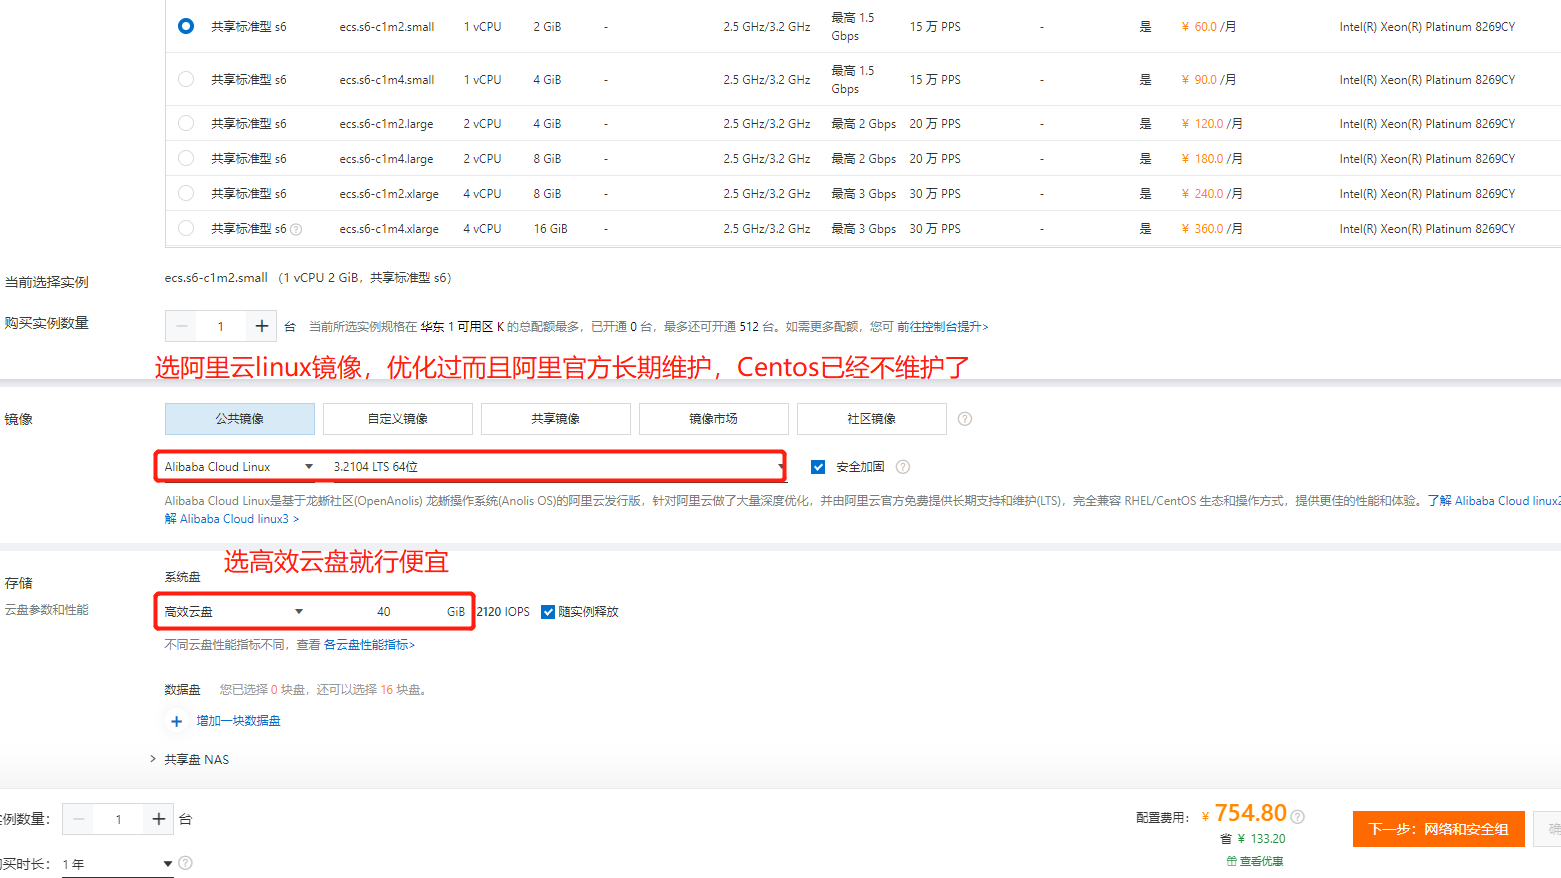Click the 增加一块数据盘 link
This screenshot has height=878, width=1561.
[x=238, y=721]
